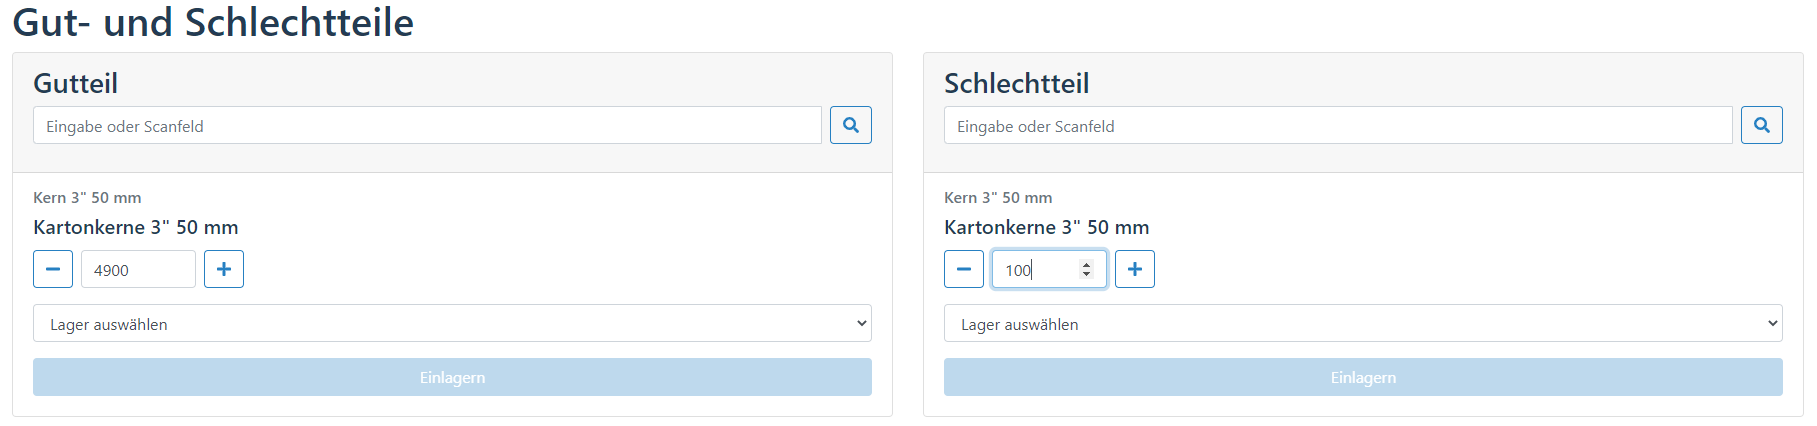Click spinner up arrow in Schlechtteil quantity

point(1086,264)
